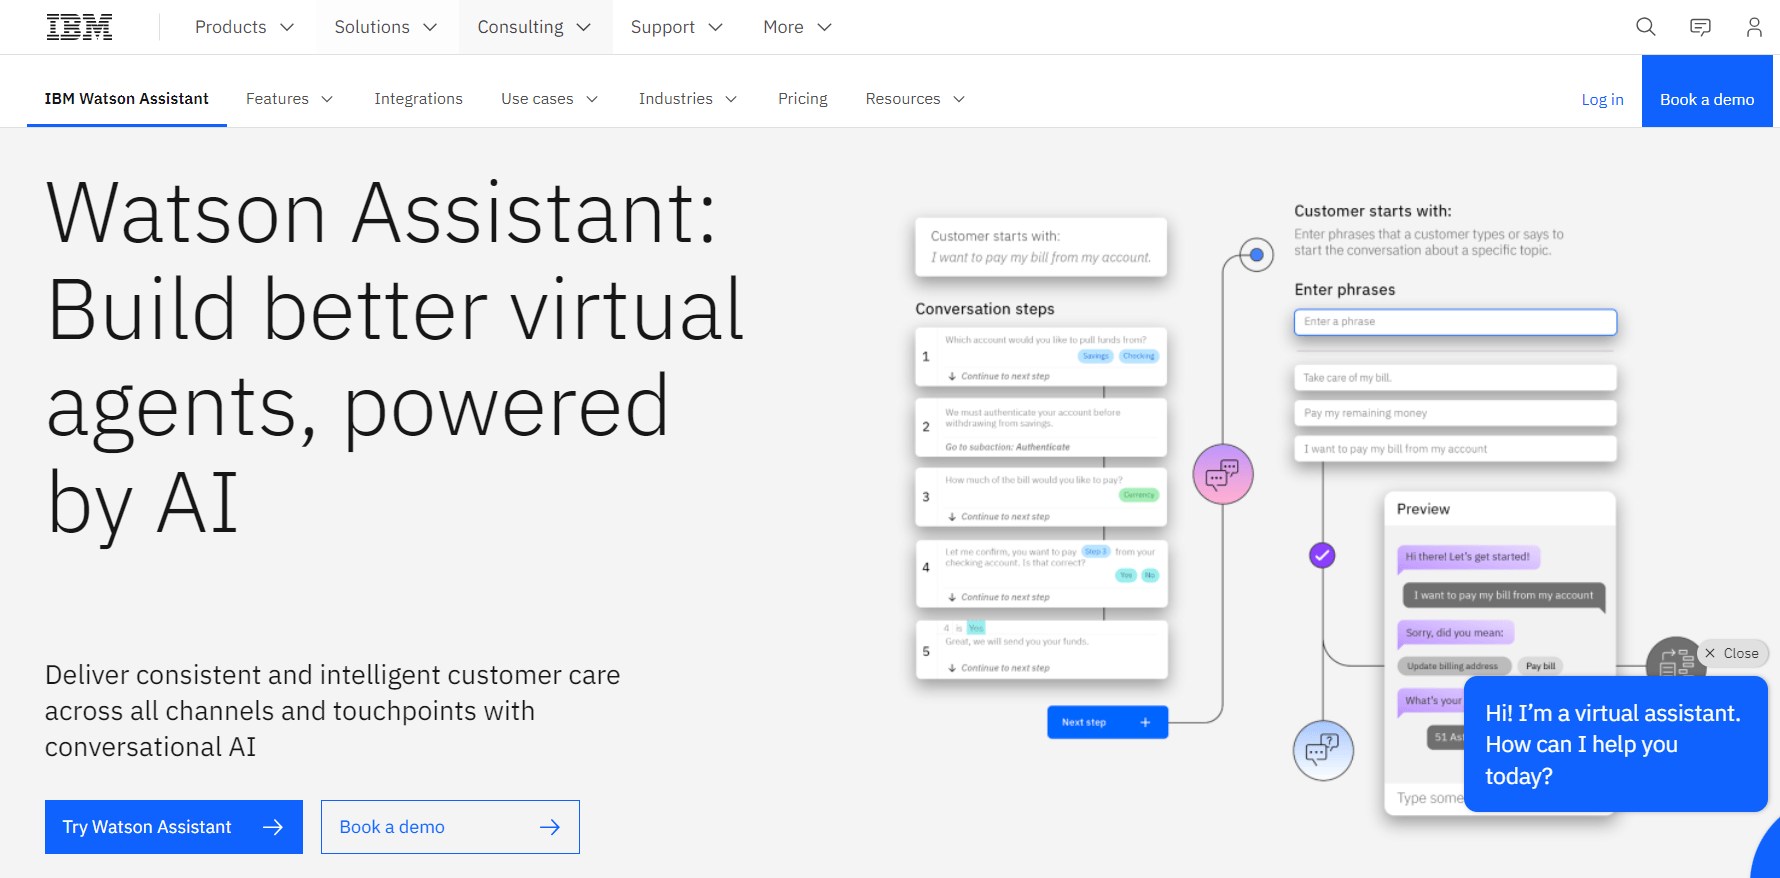Viewport: 1780px width, 878px height.
Task: Click the blue dot node at top of flow
Action: pyautogui.click(x=1256, y=255)
